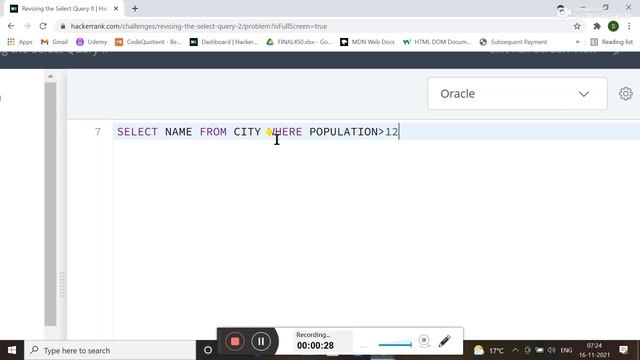Bookmark this page with star icon

pos(577,26)
